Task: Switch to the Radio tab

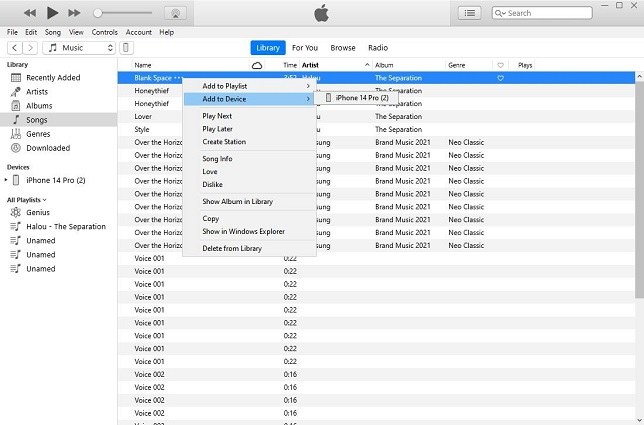Action: click(x=378, y=48)
